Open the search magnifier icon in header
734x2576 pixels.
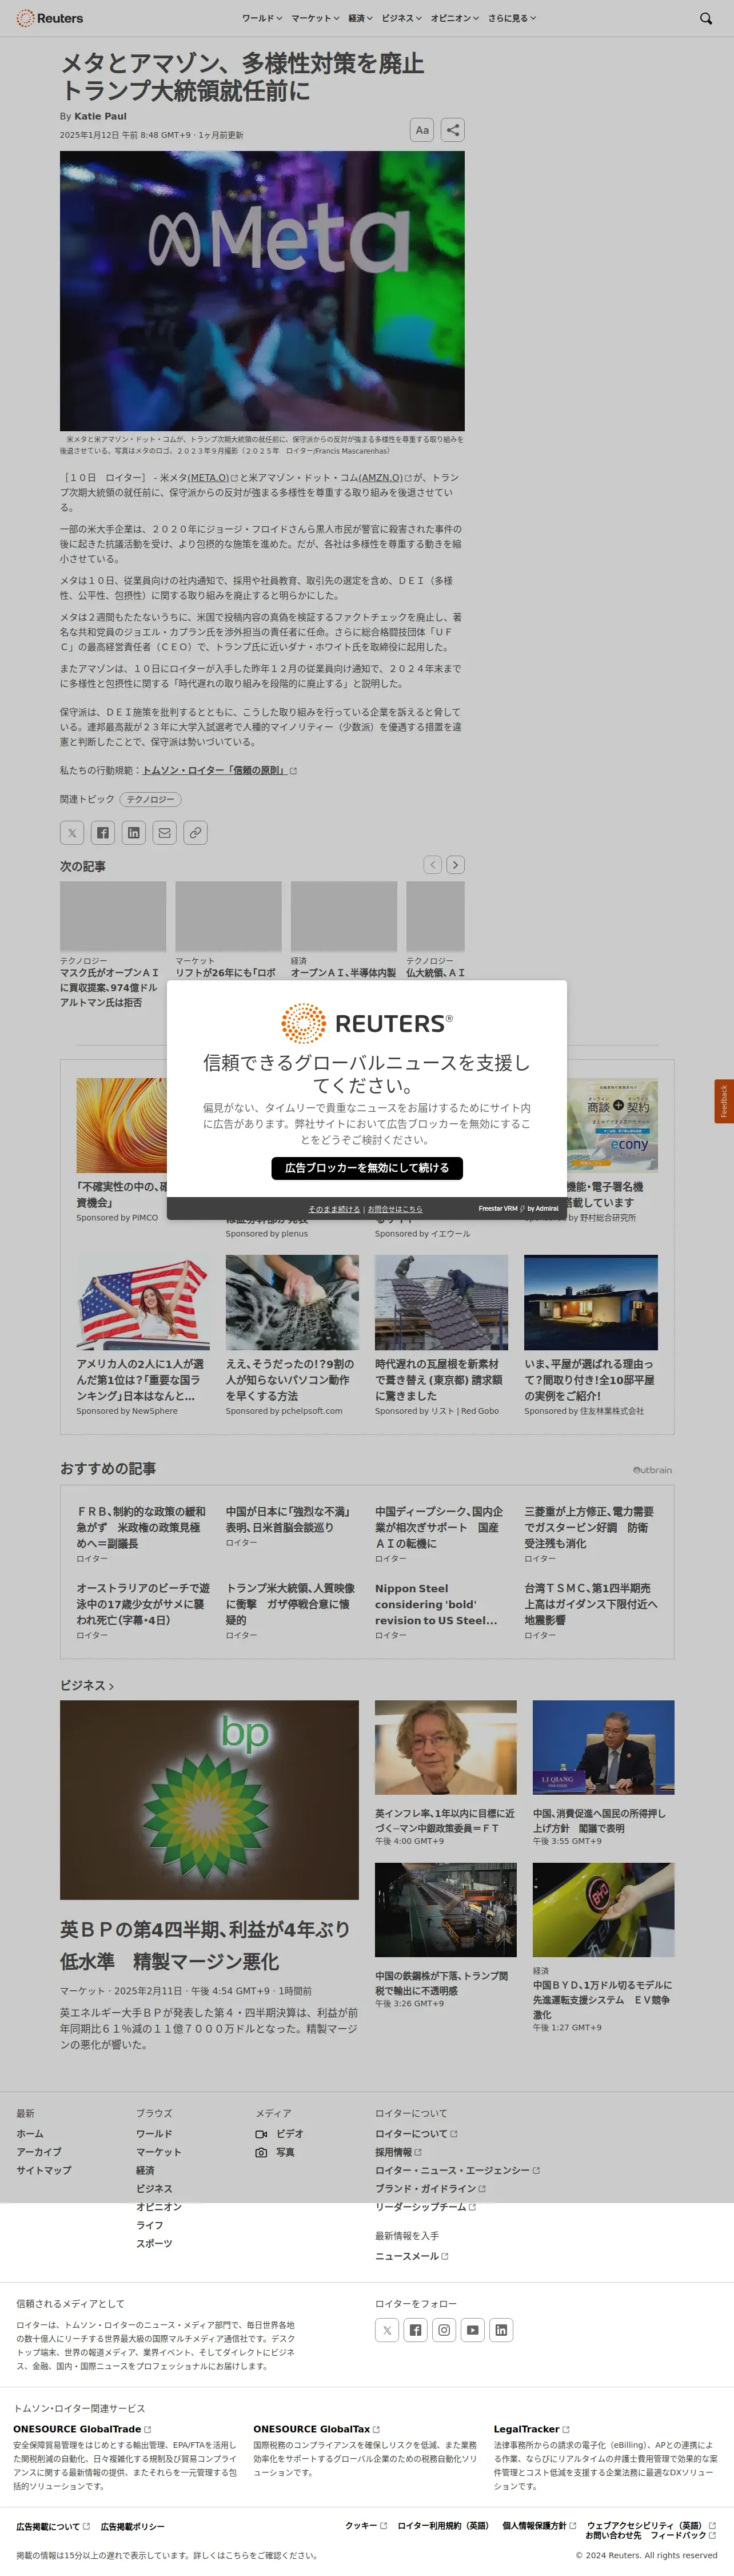point(706,18)
